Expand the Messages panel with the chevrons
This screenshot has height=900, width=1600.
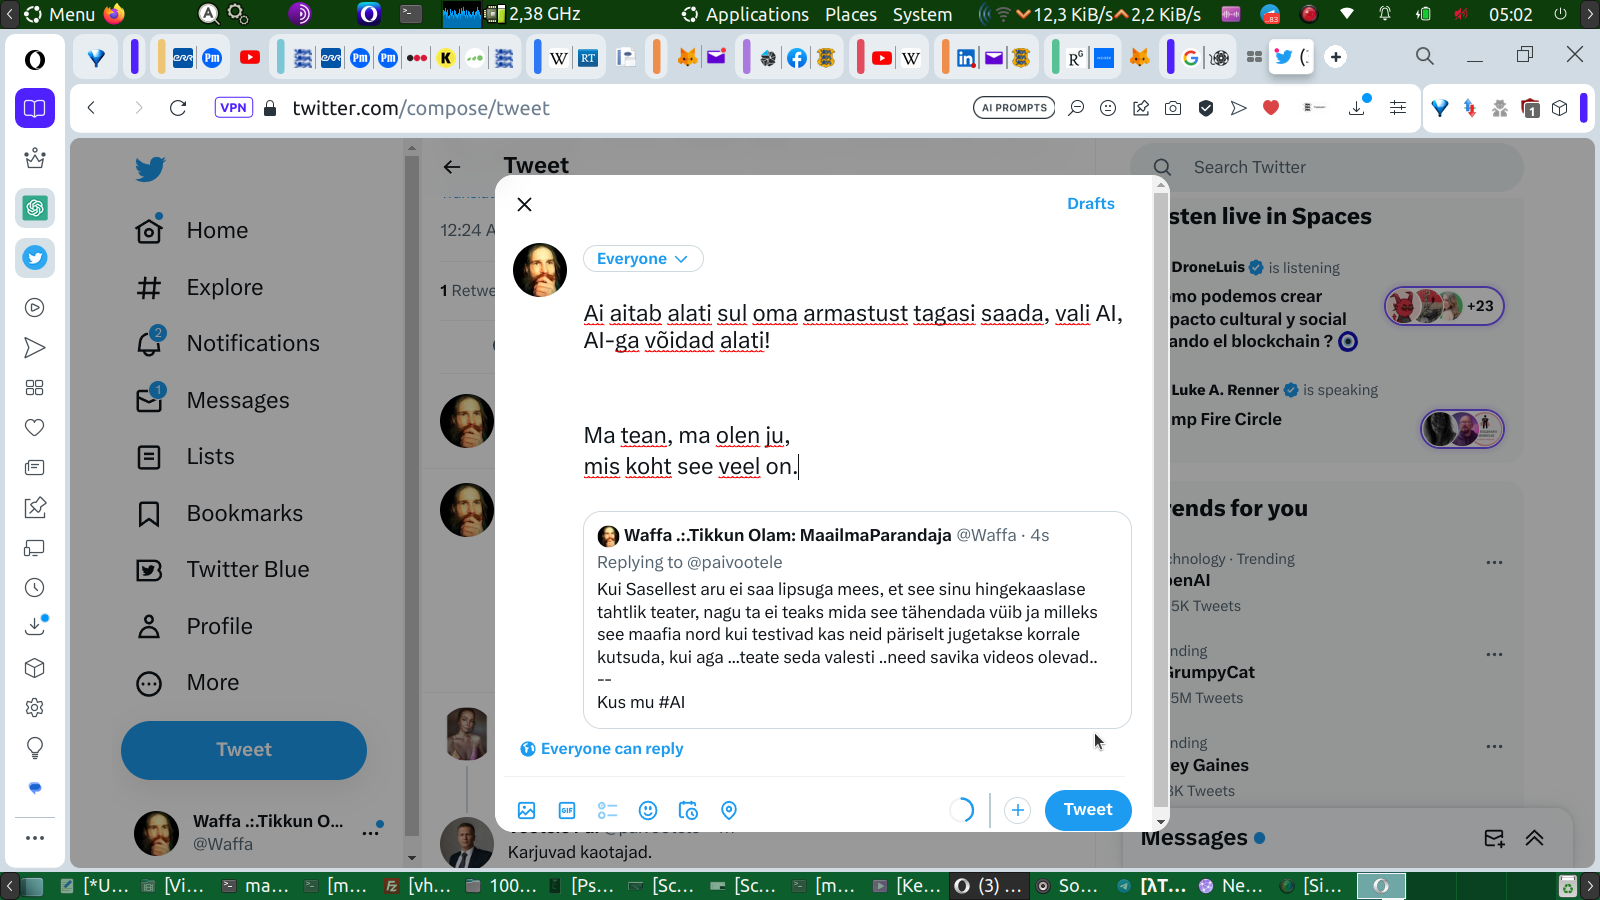tap(1534, 838)
